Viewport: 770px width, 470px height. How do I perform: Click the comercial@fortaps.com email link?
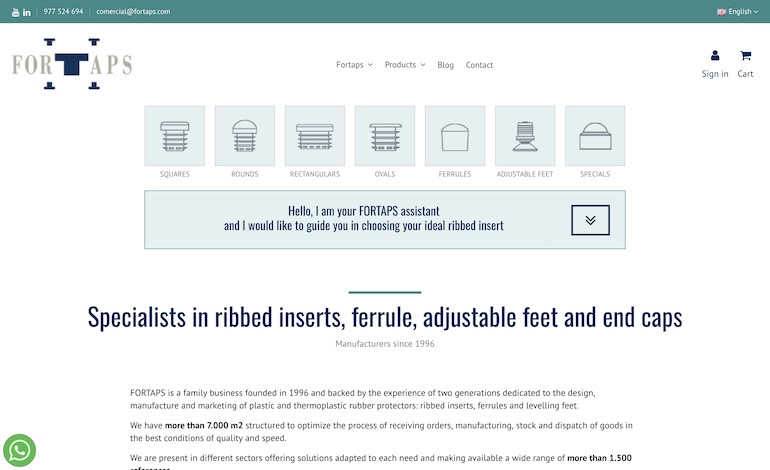[x=133, y=12]
